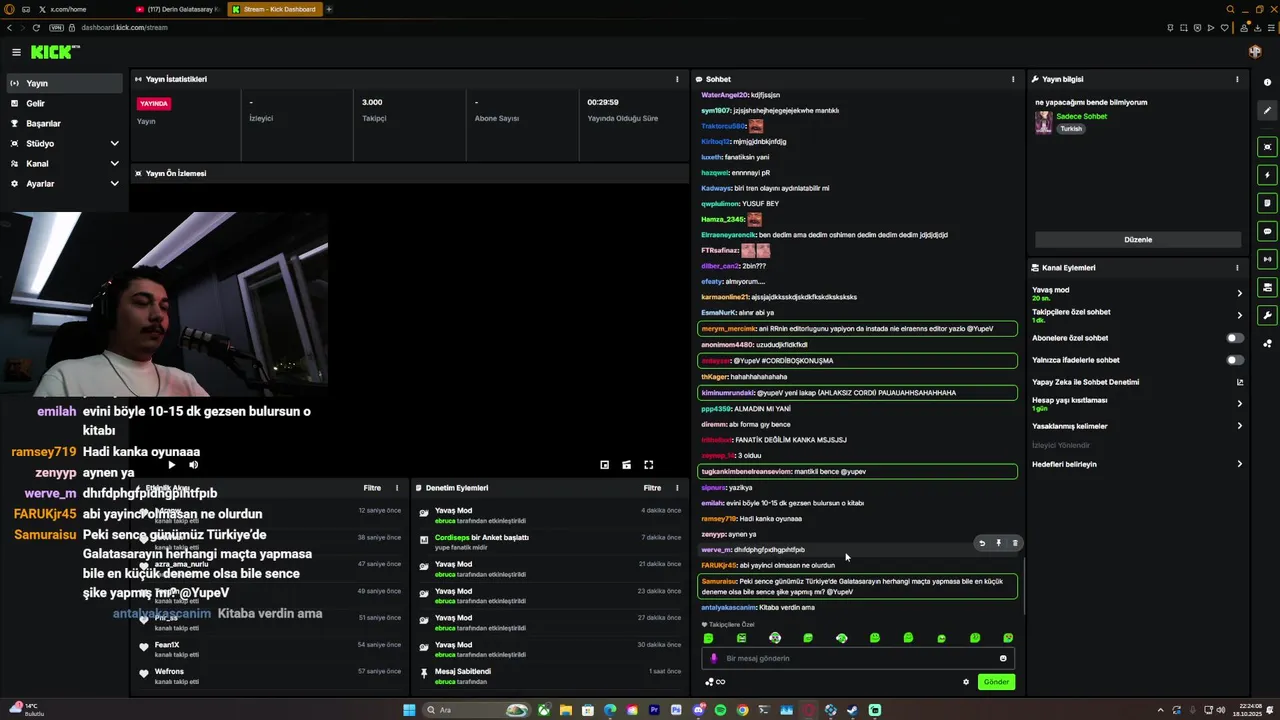Select Başarılar in left sidebar
This screenshot has width=1280, height=720.
pos(65,123)
